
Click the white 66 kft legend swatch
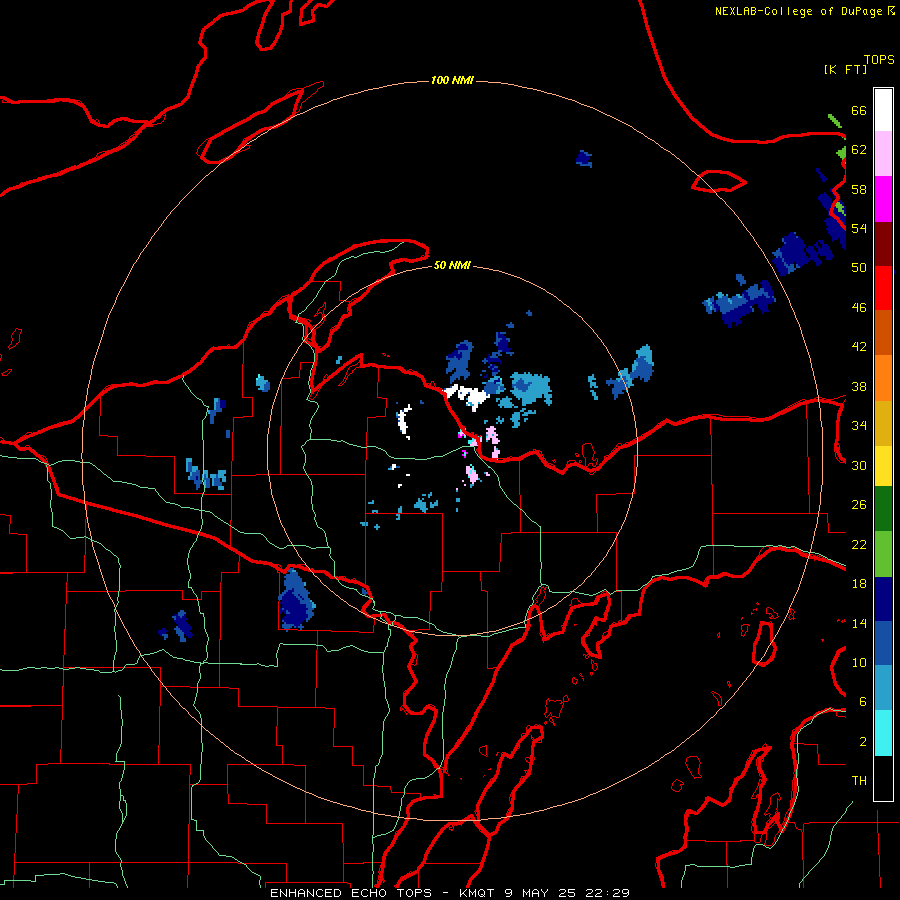883,110
